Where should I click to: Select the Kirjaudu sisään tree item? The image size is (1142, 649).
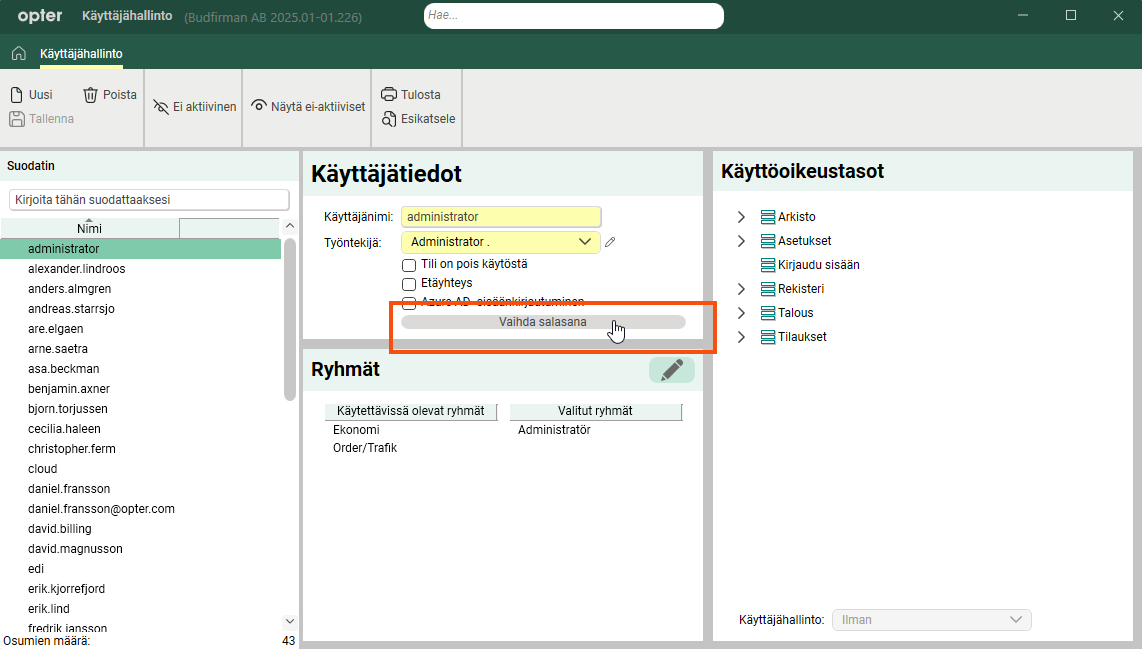tap(818, 265)
